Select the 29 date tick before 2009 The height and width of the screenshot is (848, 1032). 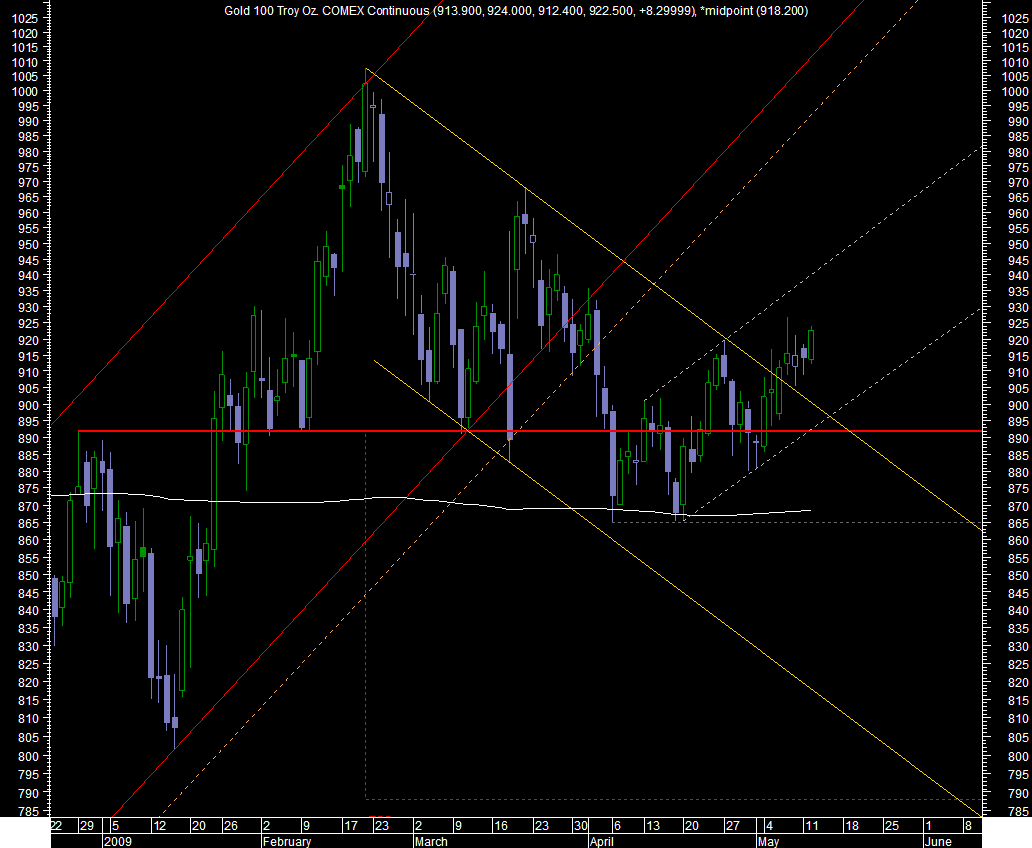pos(86,826)
